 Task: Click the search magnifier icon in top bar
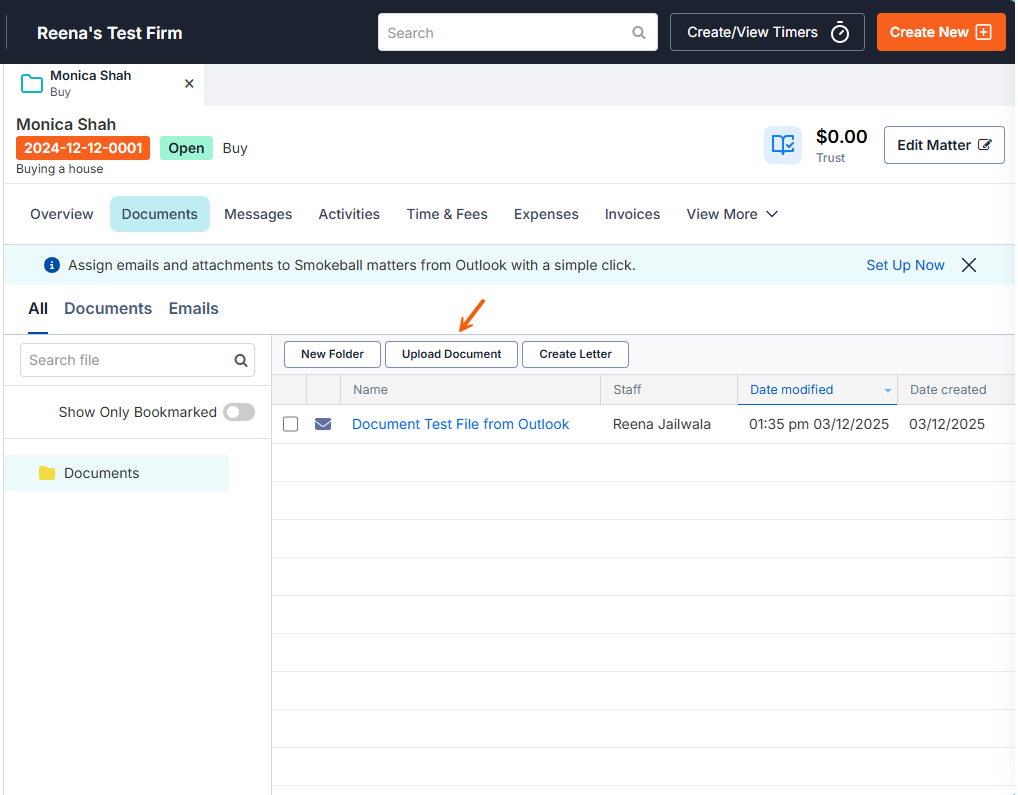[x=639, y=32]
